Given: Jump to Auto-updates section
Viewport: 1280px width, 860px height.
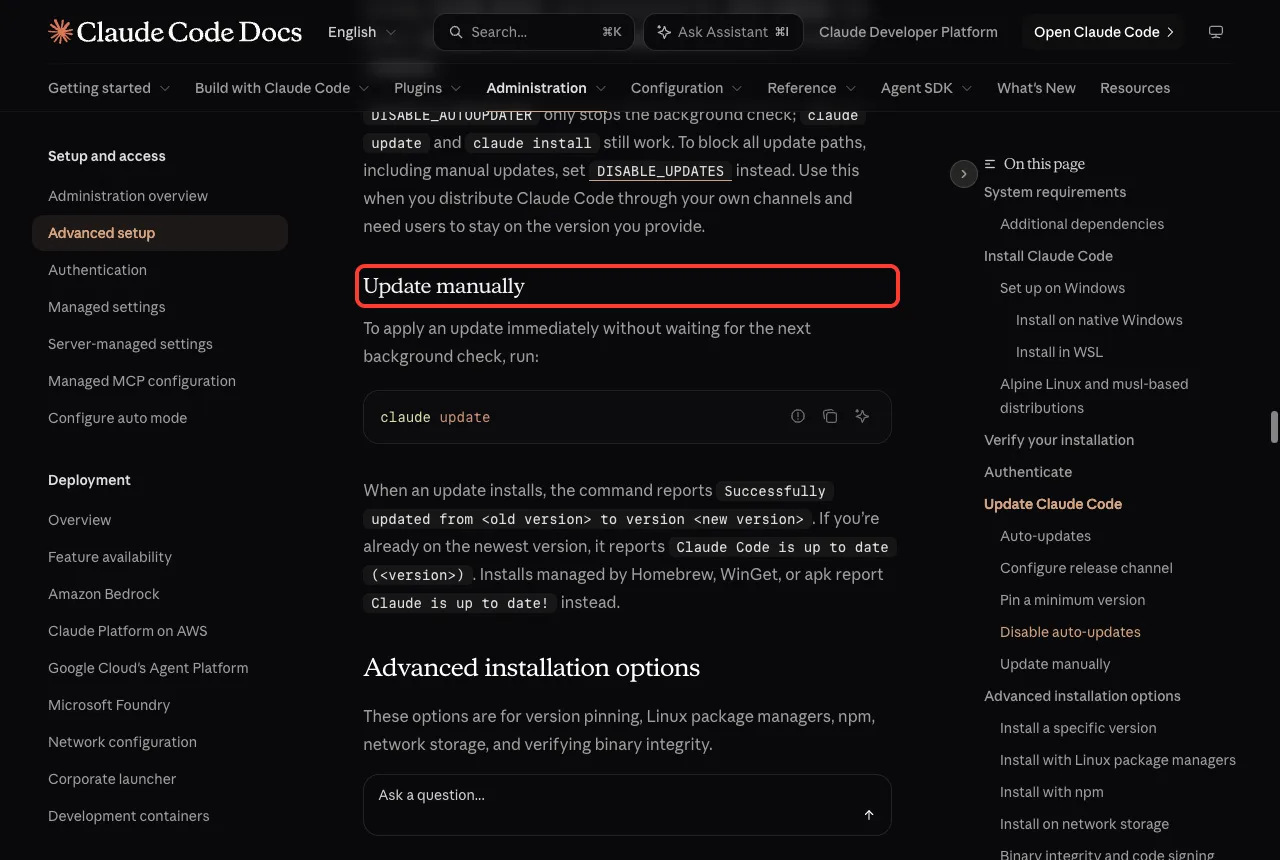Looking at the screenshot, I should [1045, 536].
